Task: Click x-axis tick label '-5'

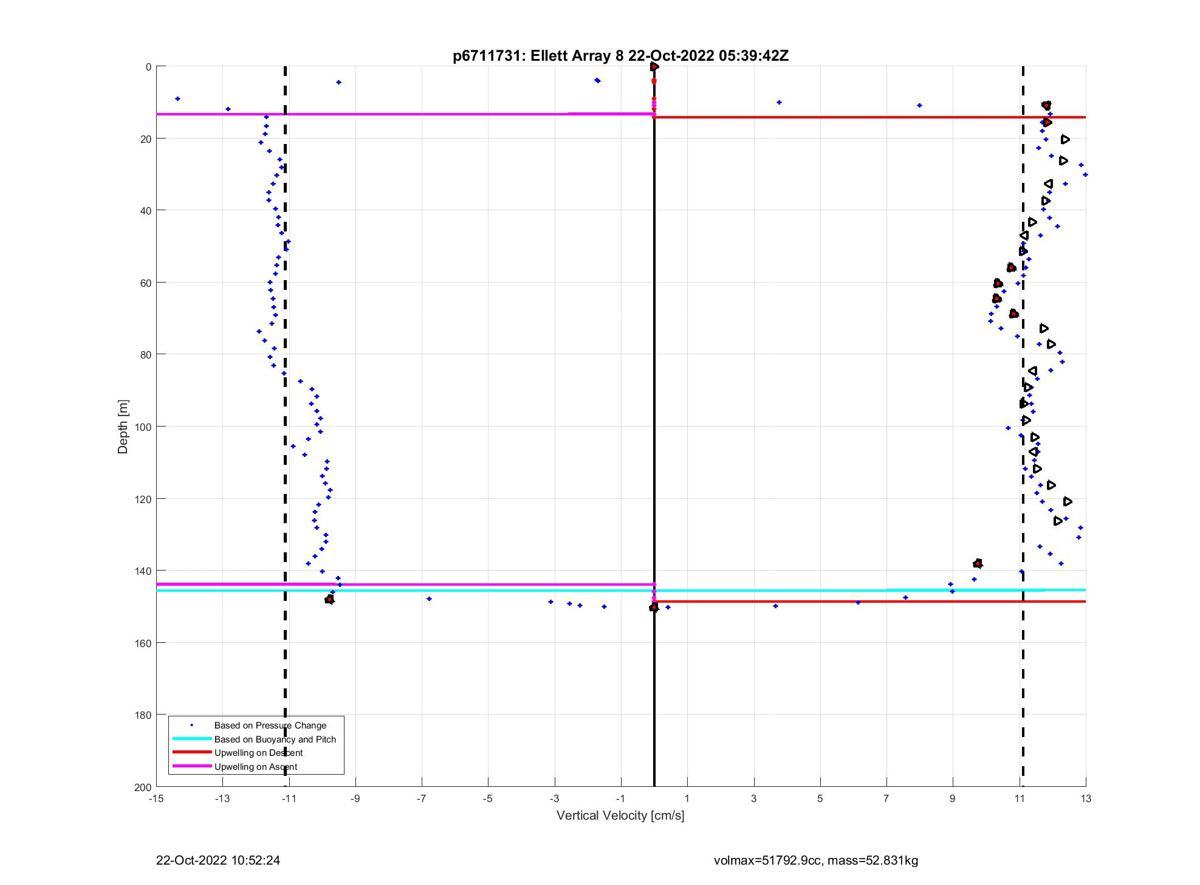Action: 488,798
